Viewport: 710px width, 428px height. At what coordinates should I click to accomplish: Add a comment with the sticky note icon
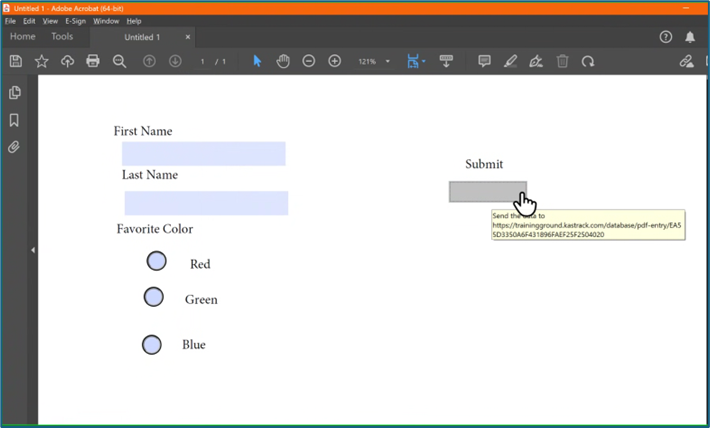(484, 61)
